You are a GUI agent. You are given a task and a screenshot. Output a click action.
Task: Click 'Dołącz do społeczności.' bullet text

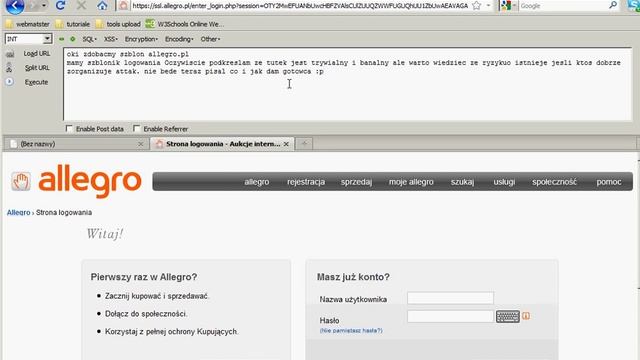146,313
